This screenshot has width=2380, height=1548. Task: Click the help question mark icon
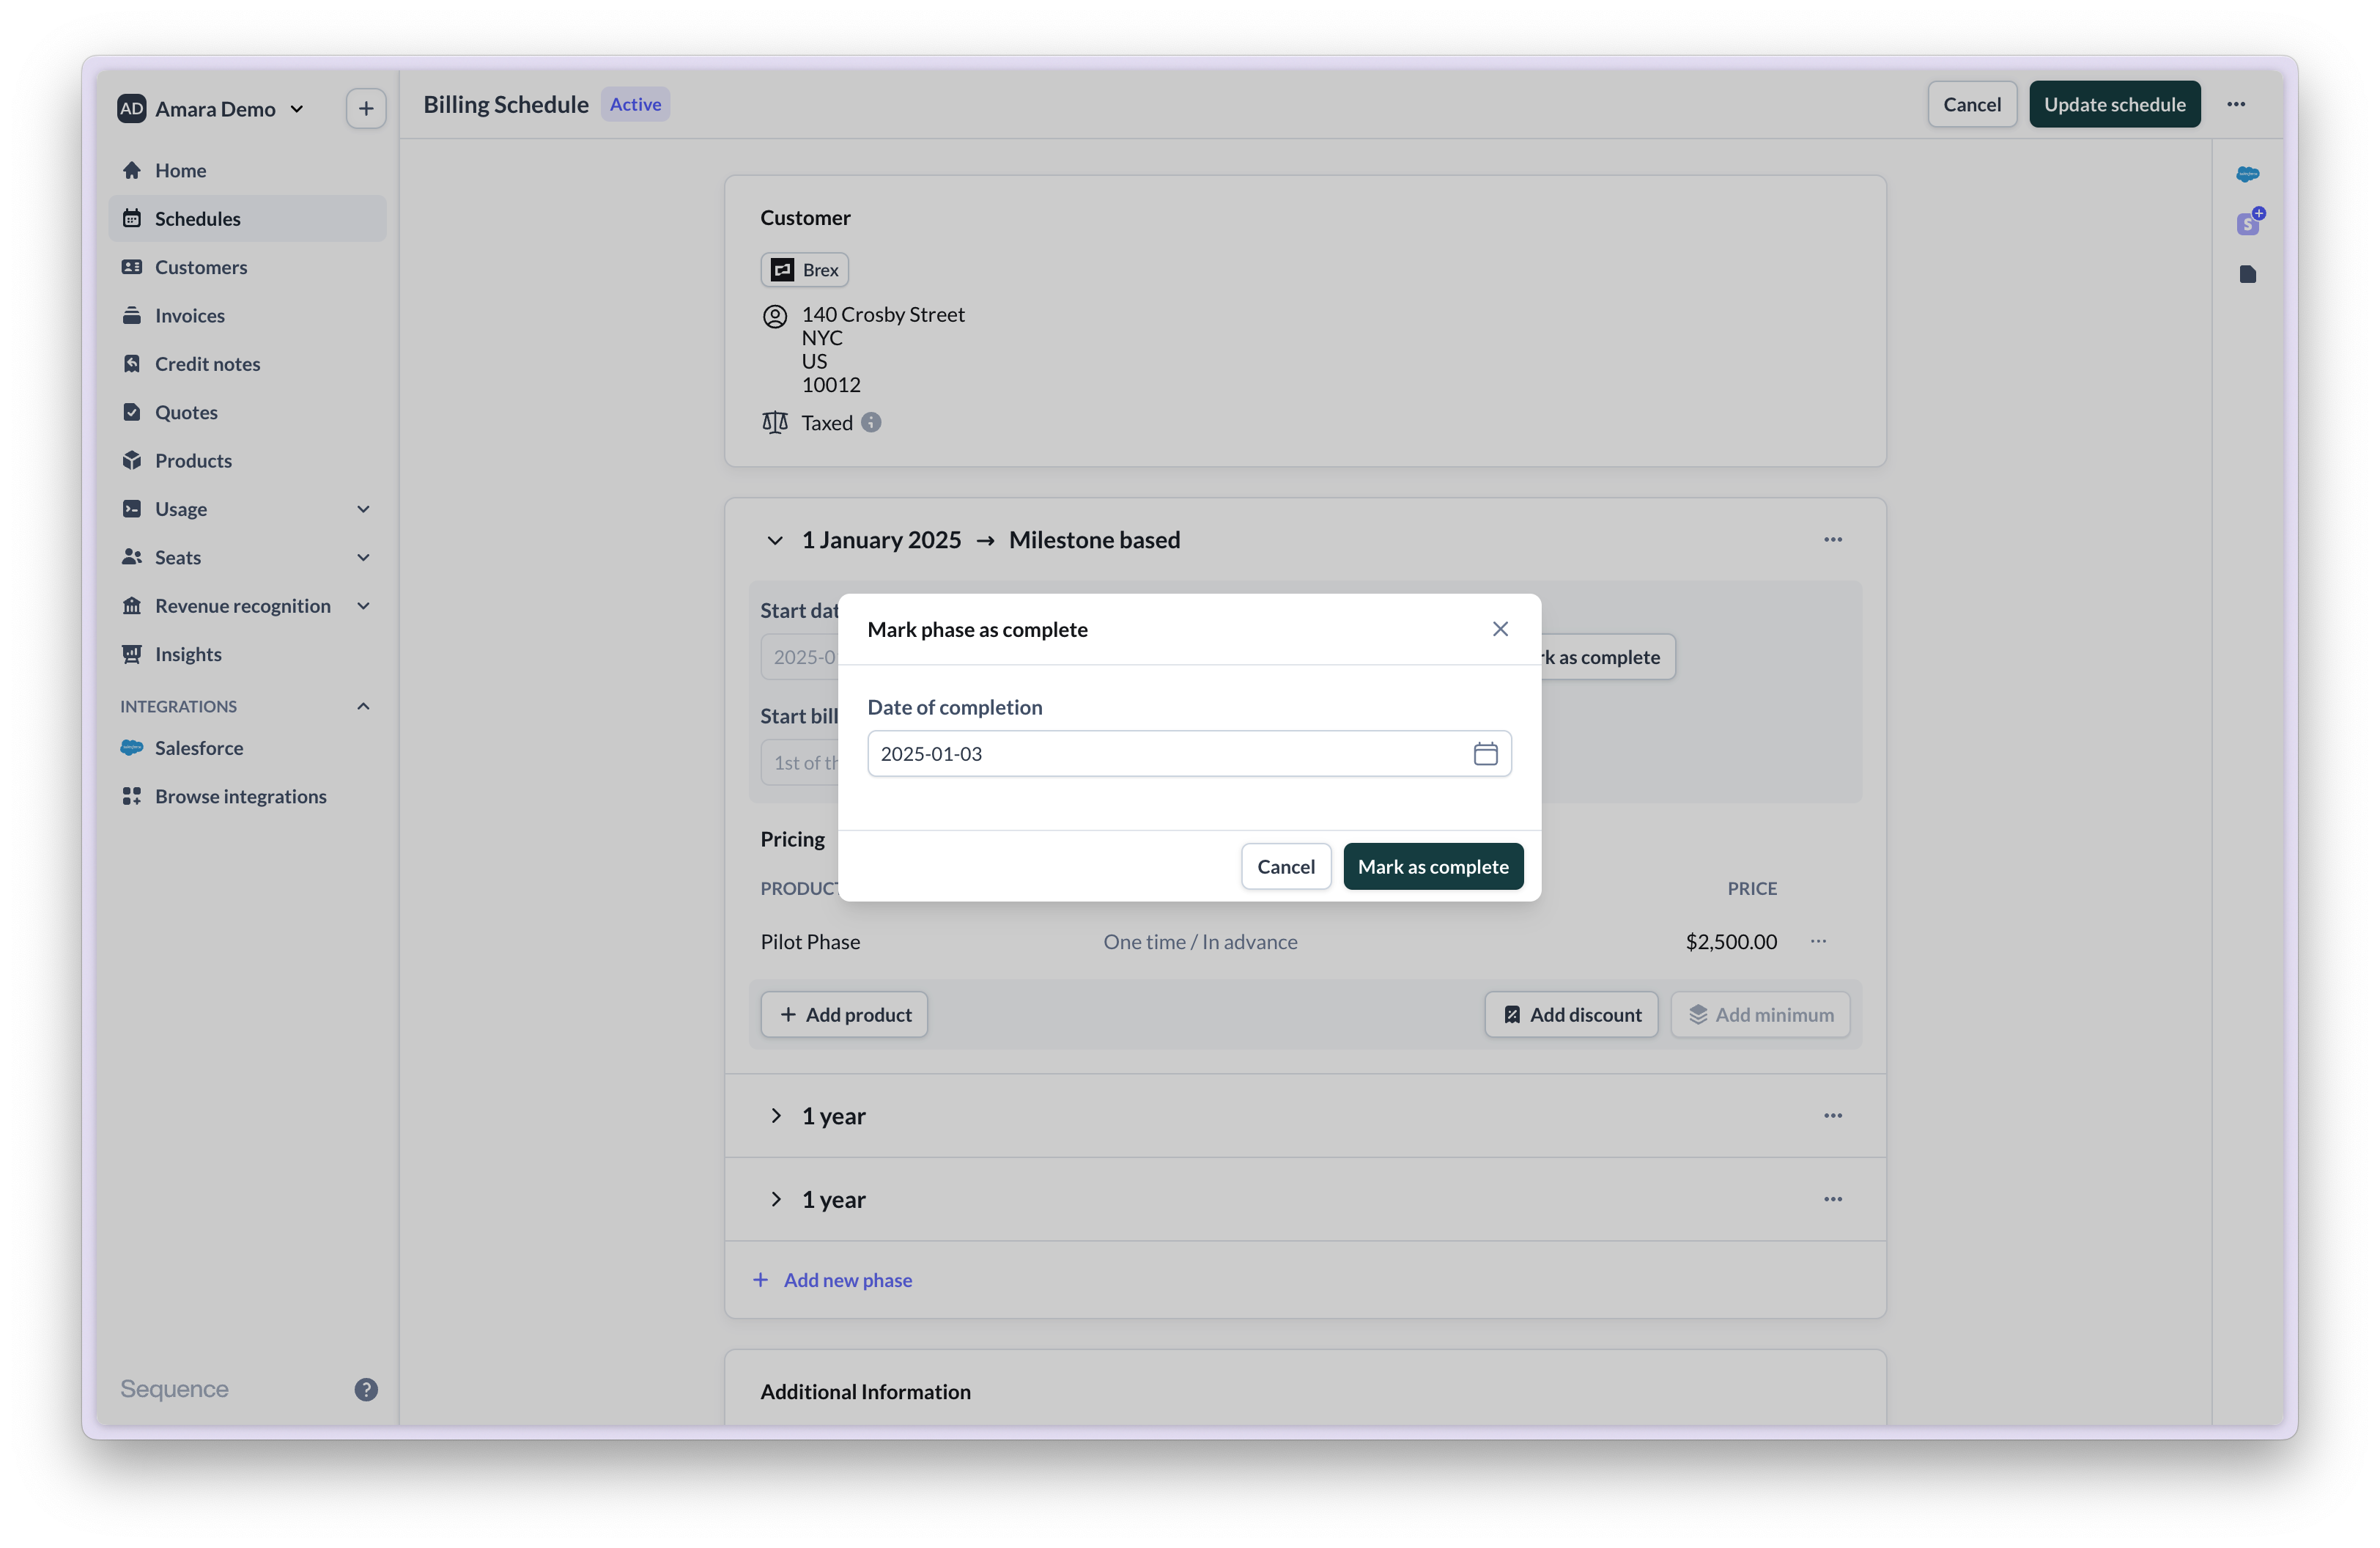tap(366, 1389)
